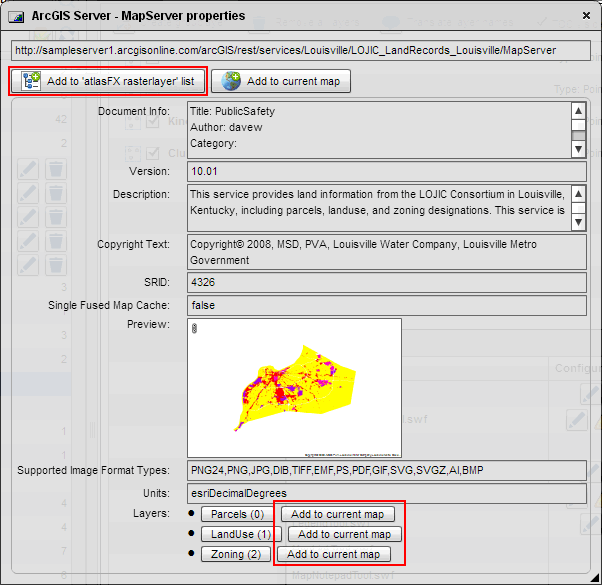The width and height of the screenshot is (602, 585).
Task: Close the MapServer properties dialog
Action: coord(586,15)
